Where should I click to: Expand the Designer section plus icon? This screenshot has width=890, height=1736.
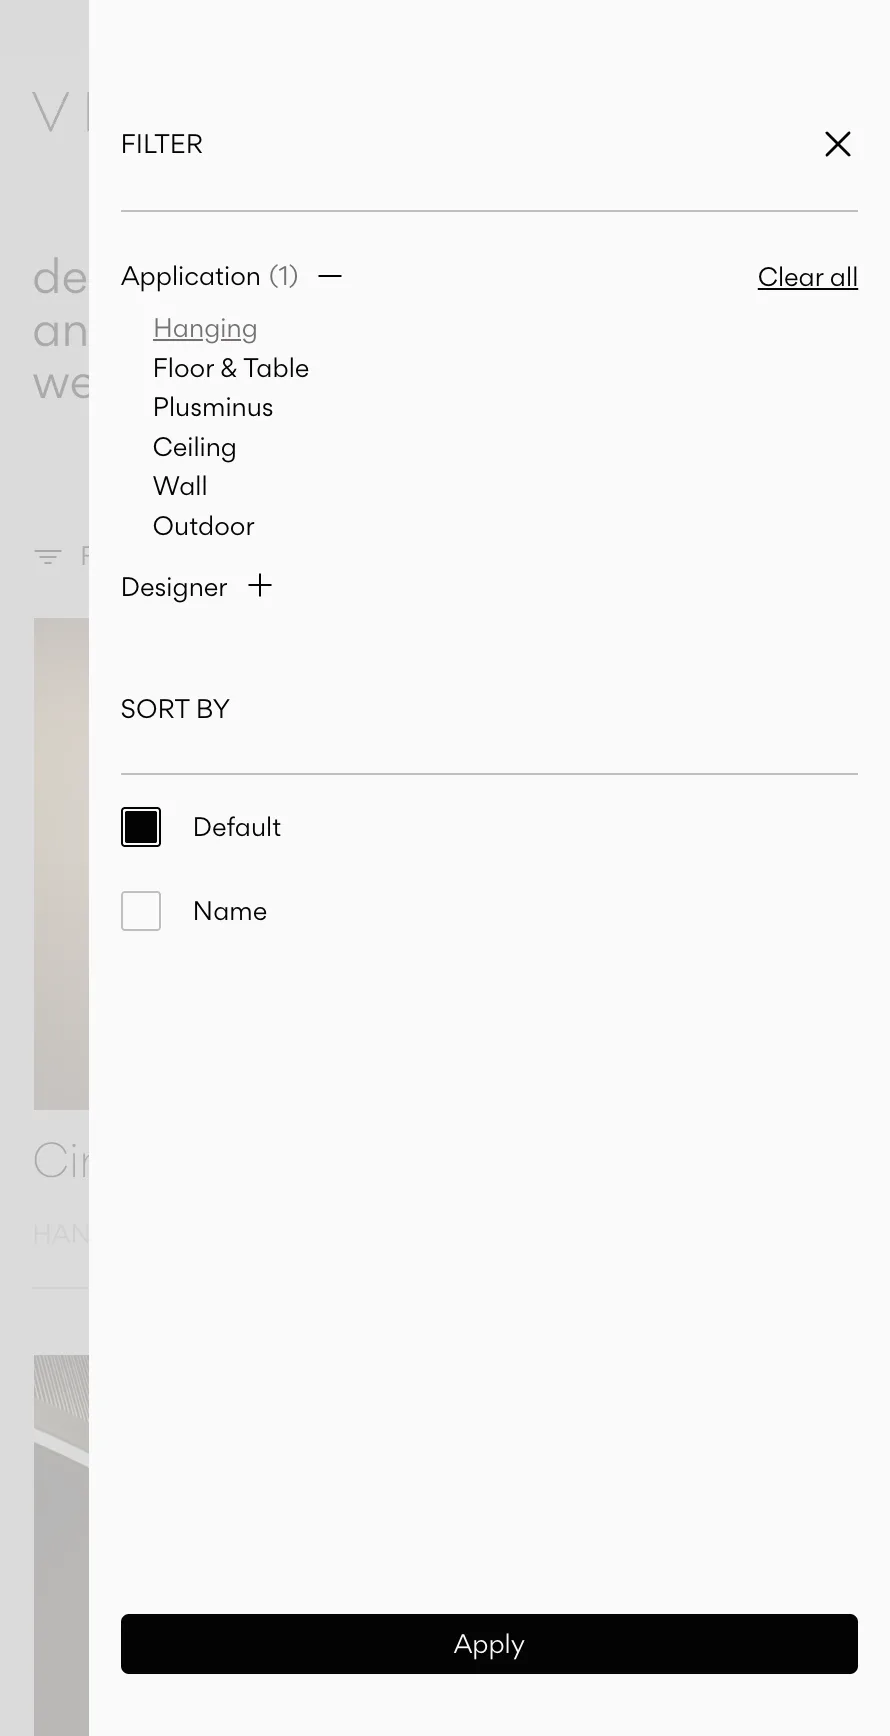pos(260,586)
